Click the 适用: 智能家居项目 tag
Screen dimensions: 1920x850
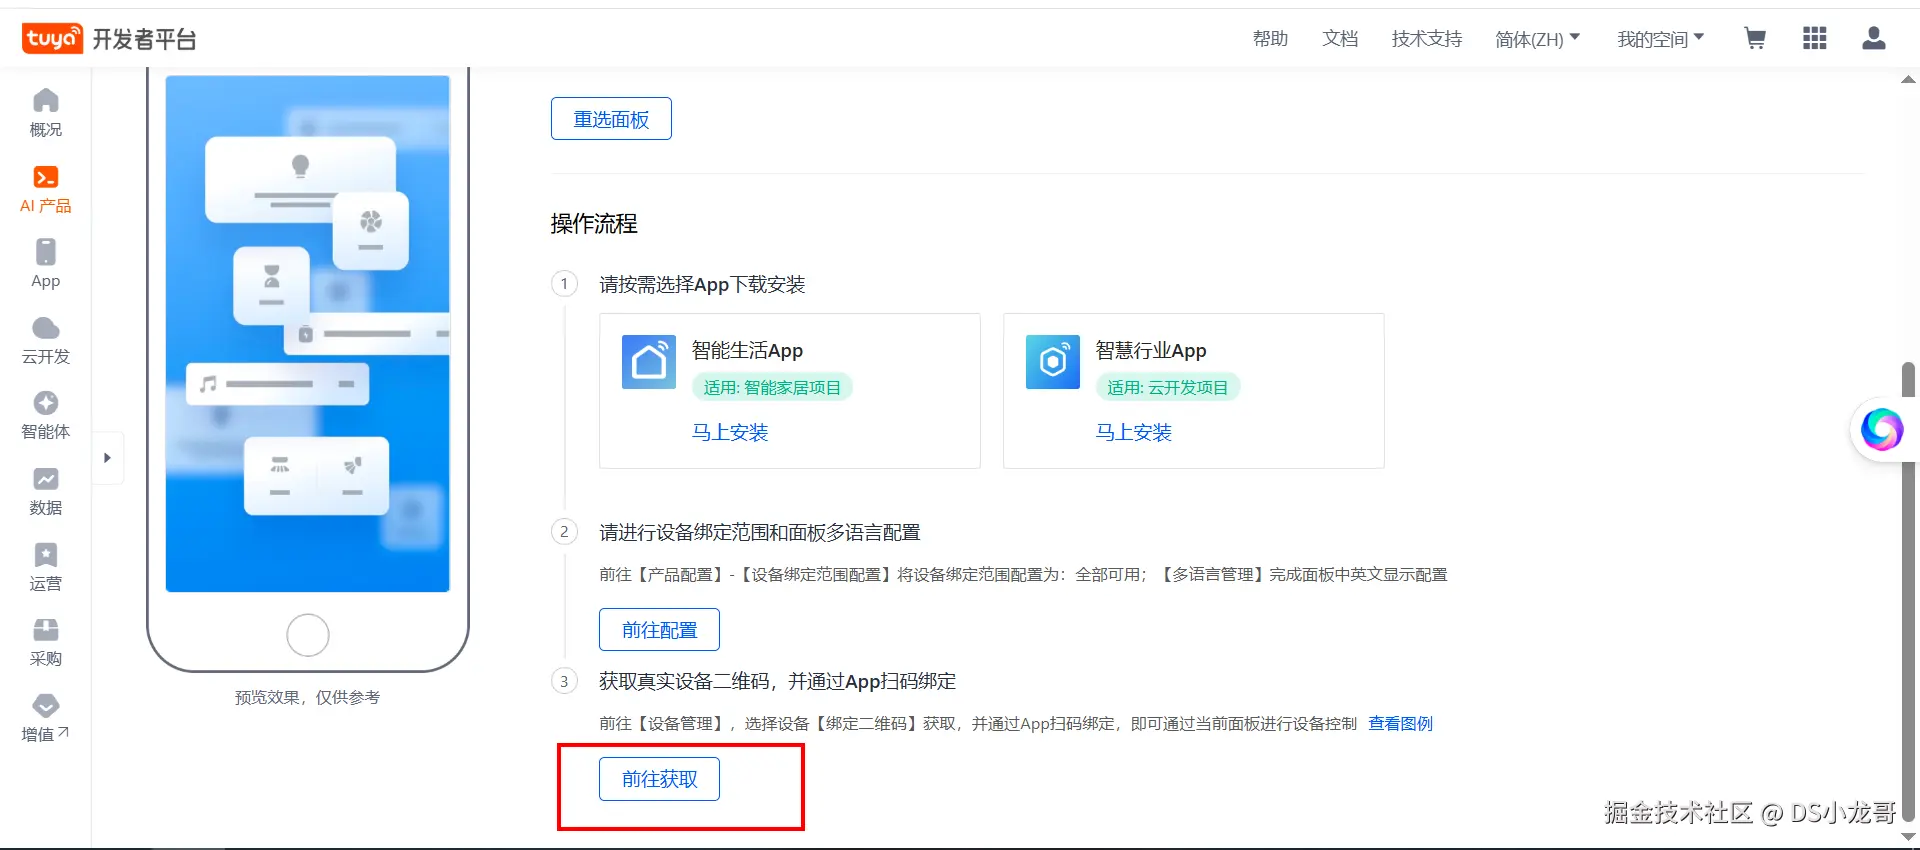click(x=772, y=388)
